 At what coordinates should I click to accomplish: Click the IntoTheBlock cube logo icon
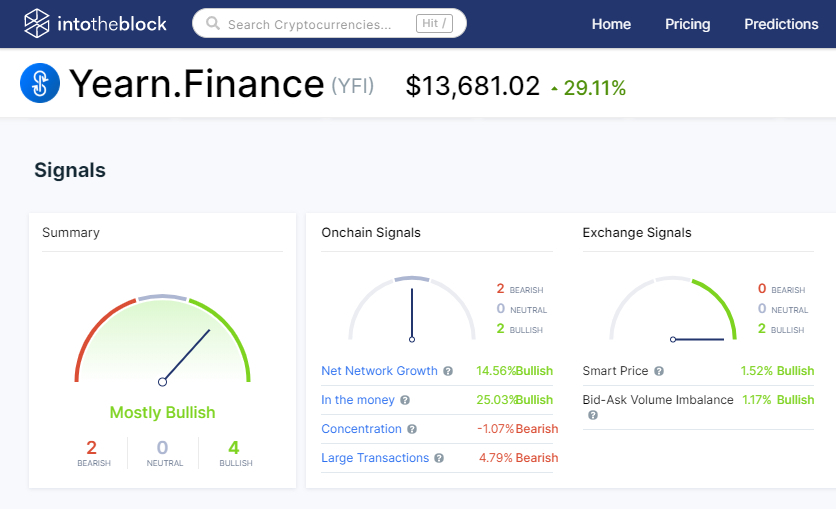click(37, 23)
